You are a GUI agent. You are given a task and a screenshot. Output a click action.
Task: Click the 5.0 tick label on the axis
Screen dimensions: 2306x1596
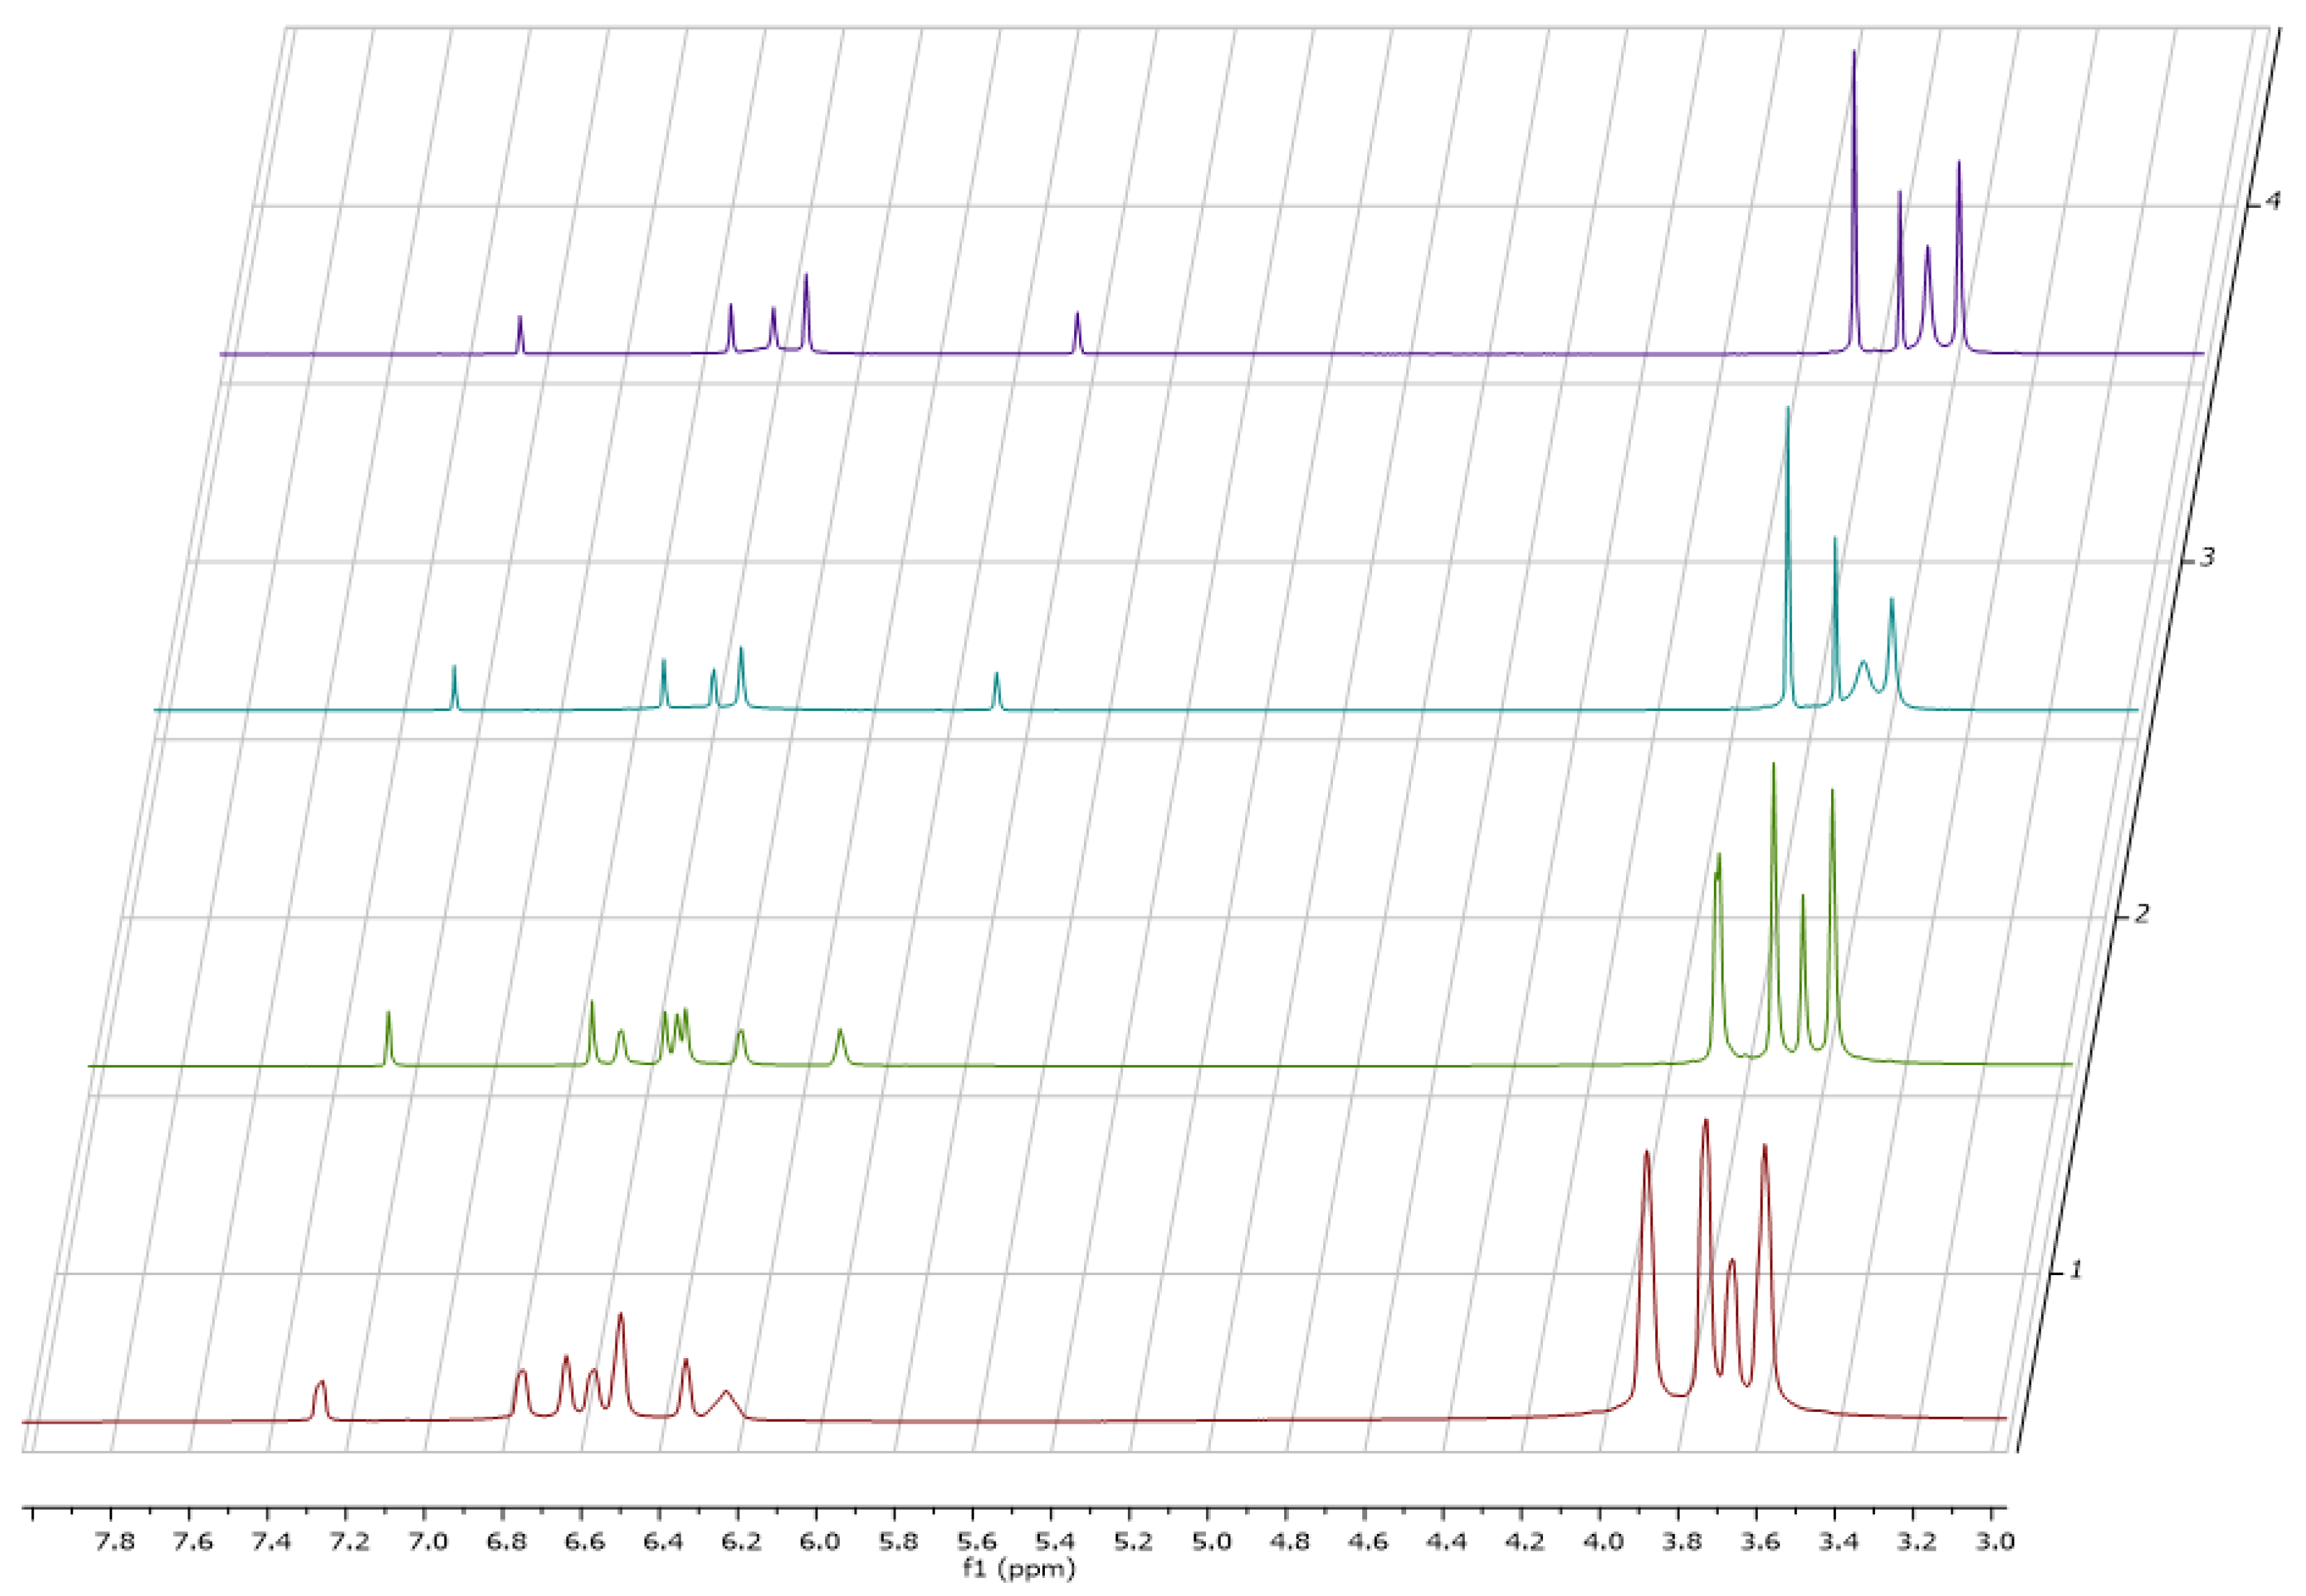point(1211,1541)
